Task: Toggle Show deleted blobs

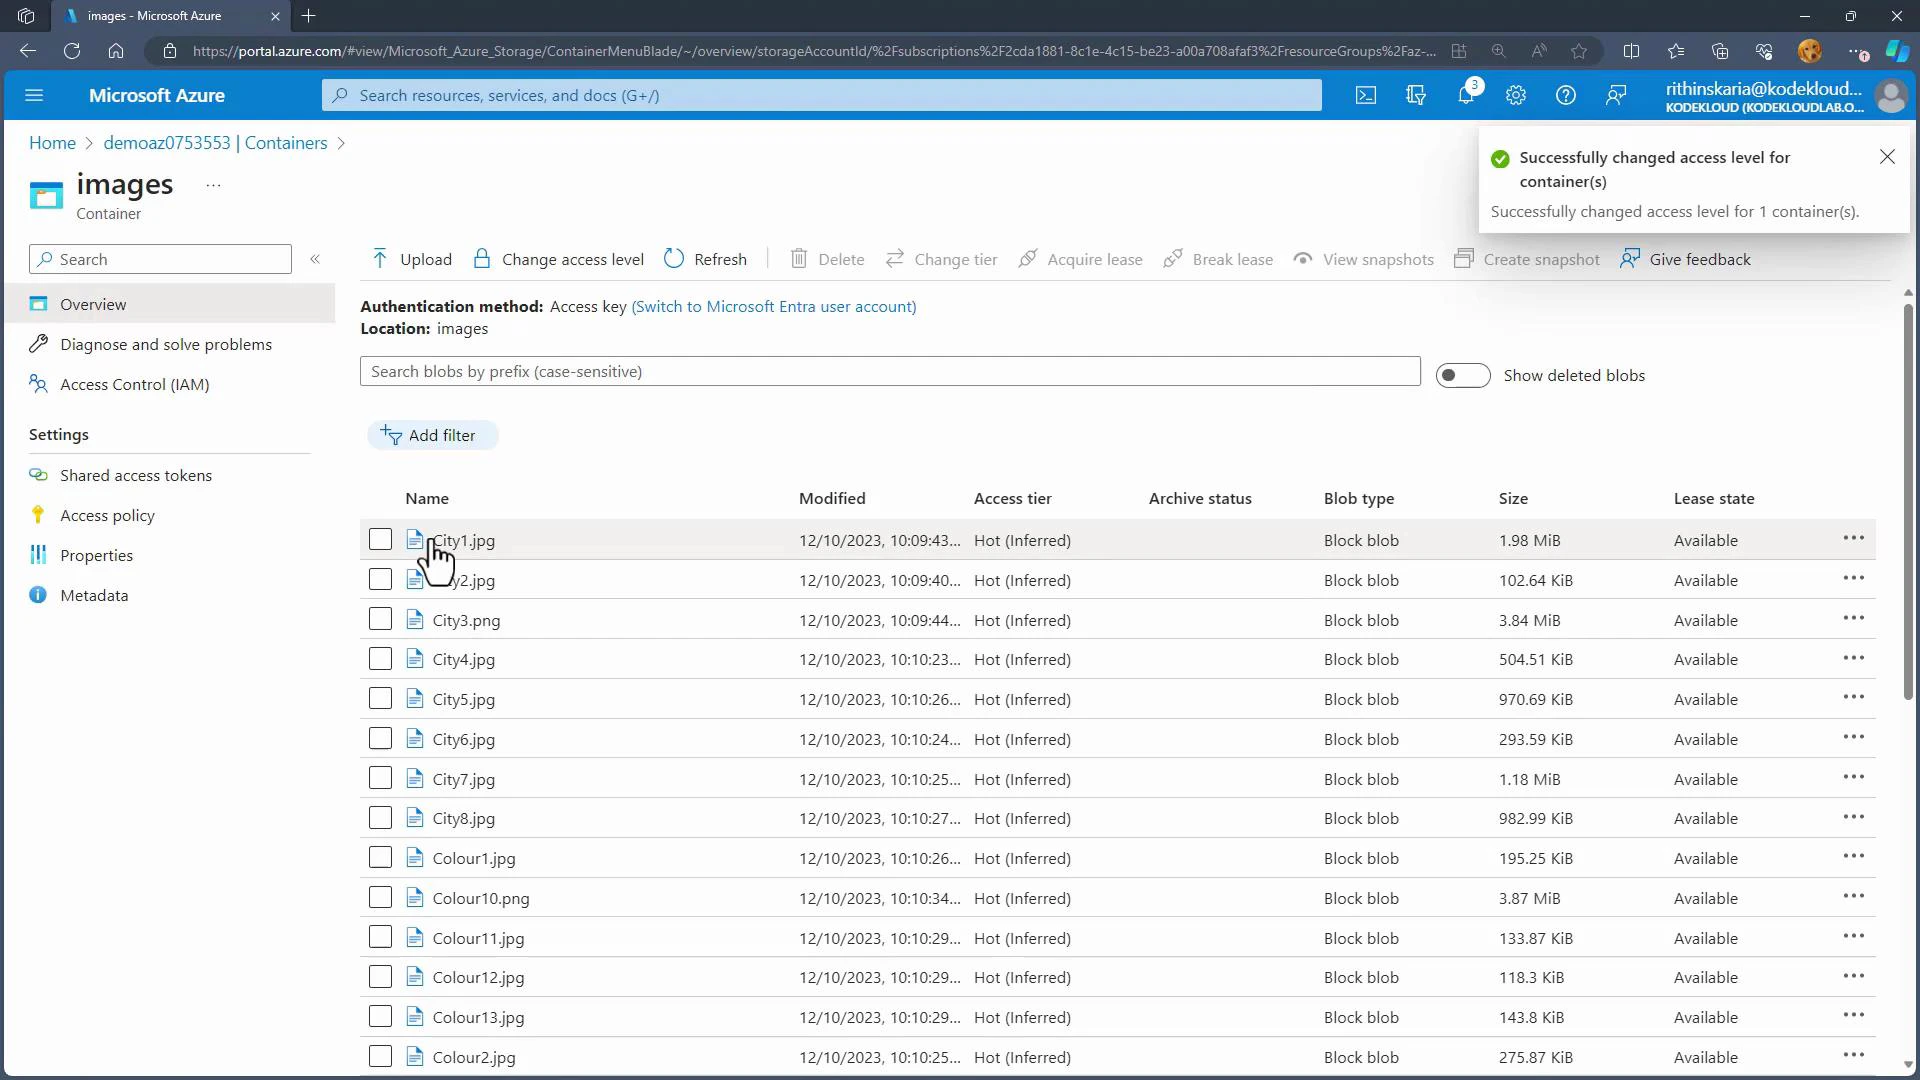Action: tap(1463, 375)
